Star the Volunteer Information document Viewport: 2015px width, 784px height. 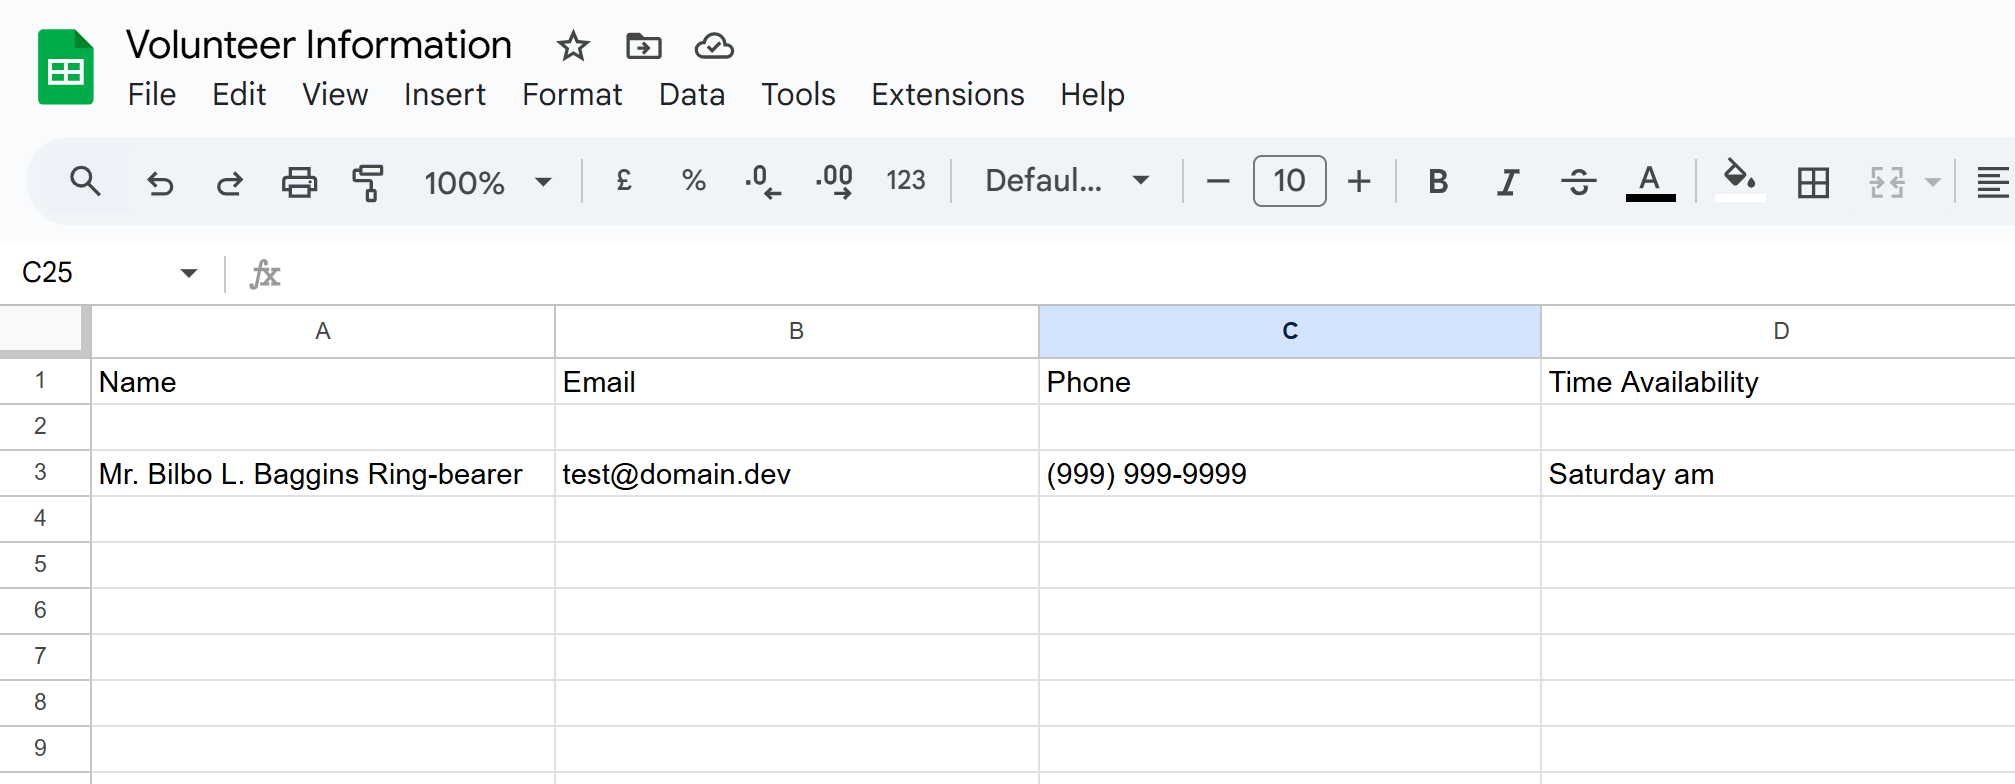[x=573, y=46]
